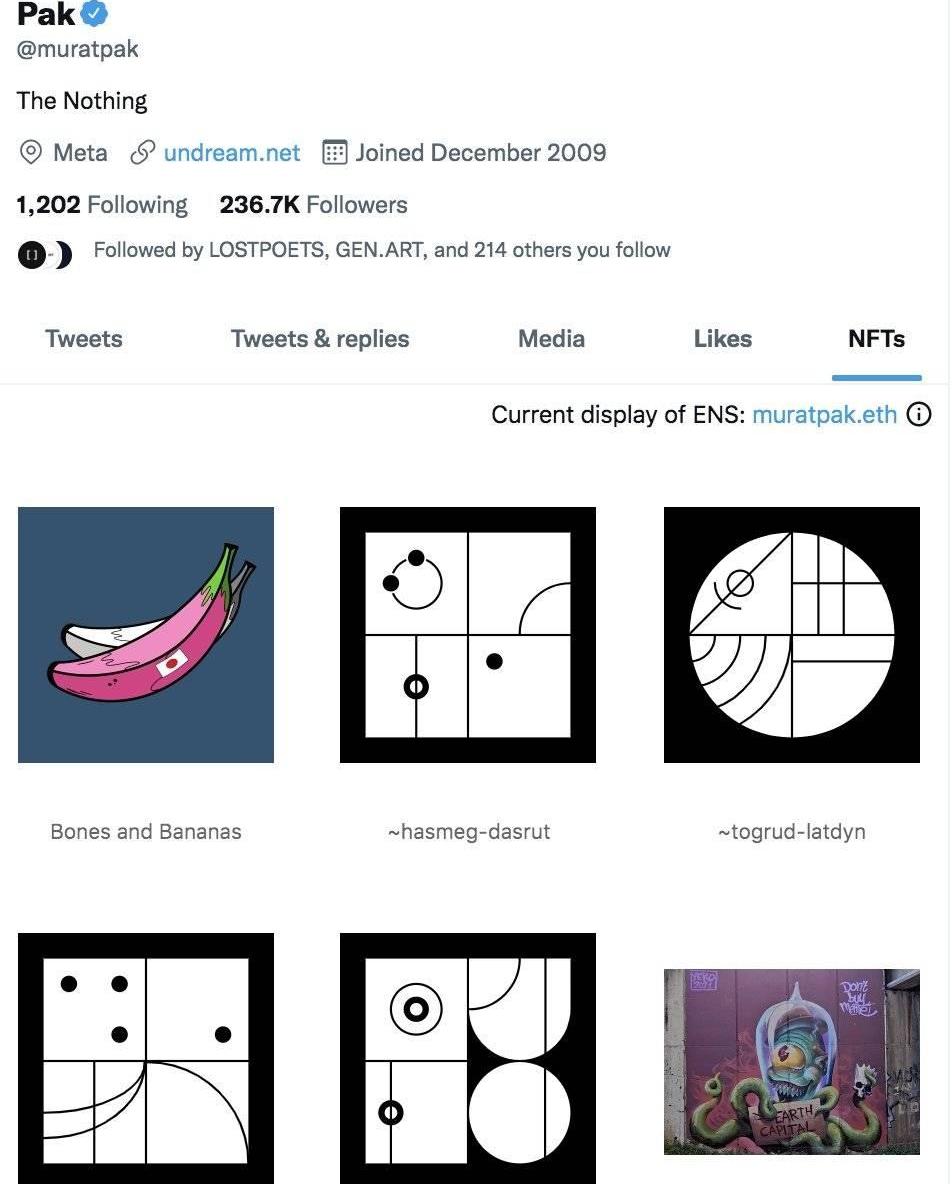Image resolution: width=952 pixels, height=1184 pixels.
Task: Open the ~hasmeg-dasrut NFT thumbnail
Action: click(468, 635)
